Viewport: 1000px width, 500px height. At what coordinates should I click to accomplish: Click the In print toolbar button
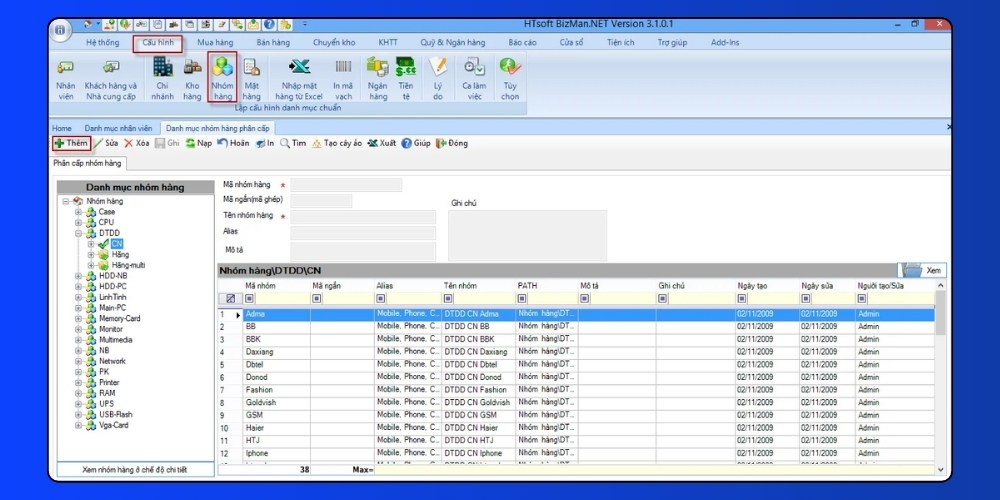coord(265,143)
